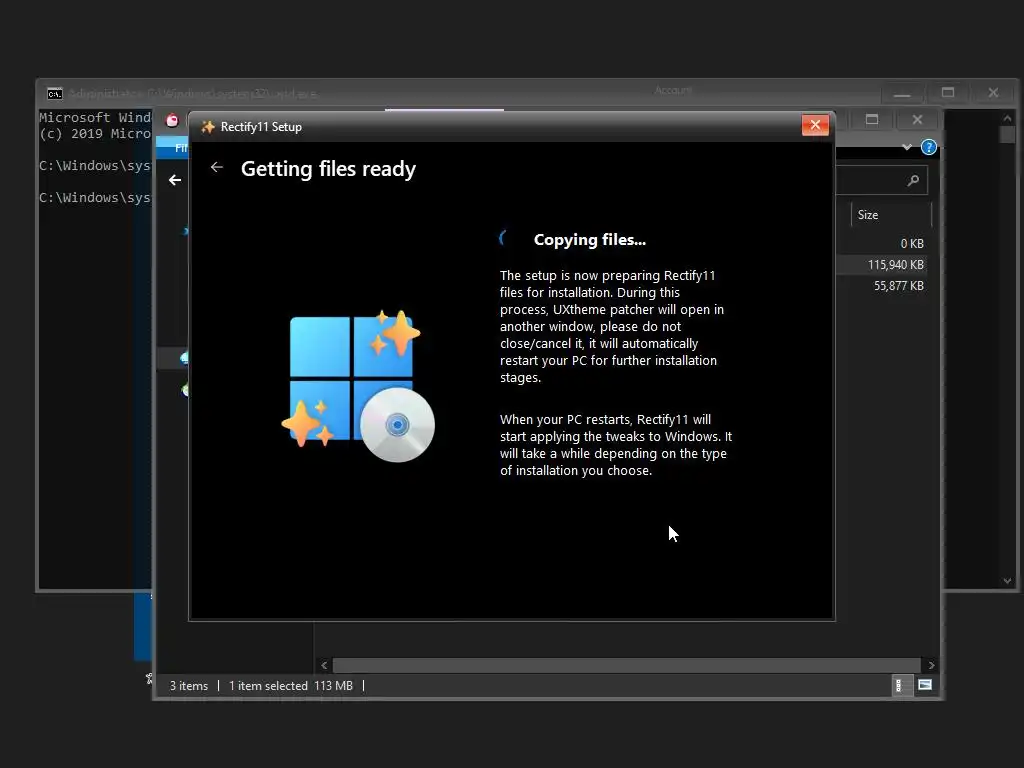Select the 0 KB file row
The height and width of the screenshot is (768, 1024).
click(x=882, y=244)
